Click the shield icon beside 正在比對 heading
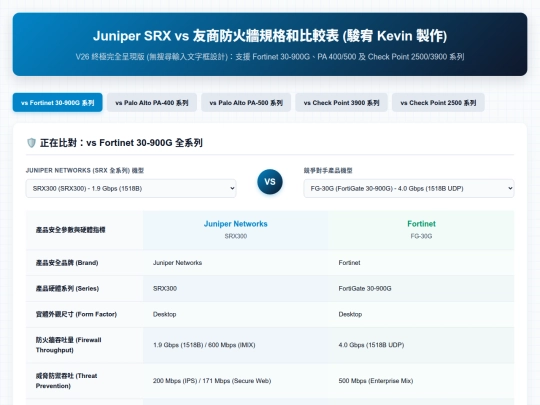540x405 pixels. [31, 143]
